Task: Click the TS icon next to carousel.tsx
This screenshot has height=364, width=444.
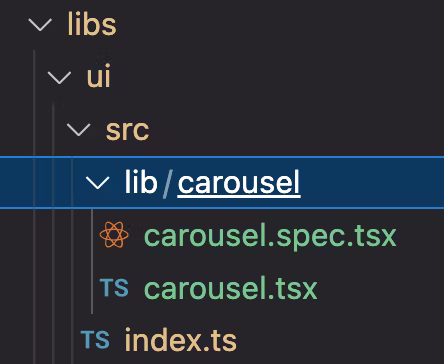Action: (x=114, y=288)
